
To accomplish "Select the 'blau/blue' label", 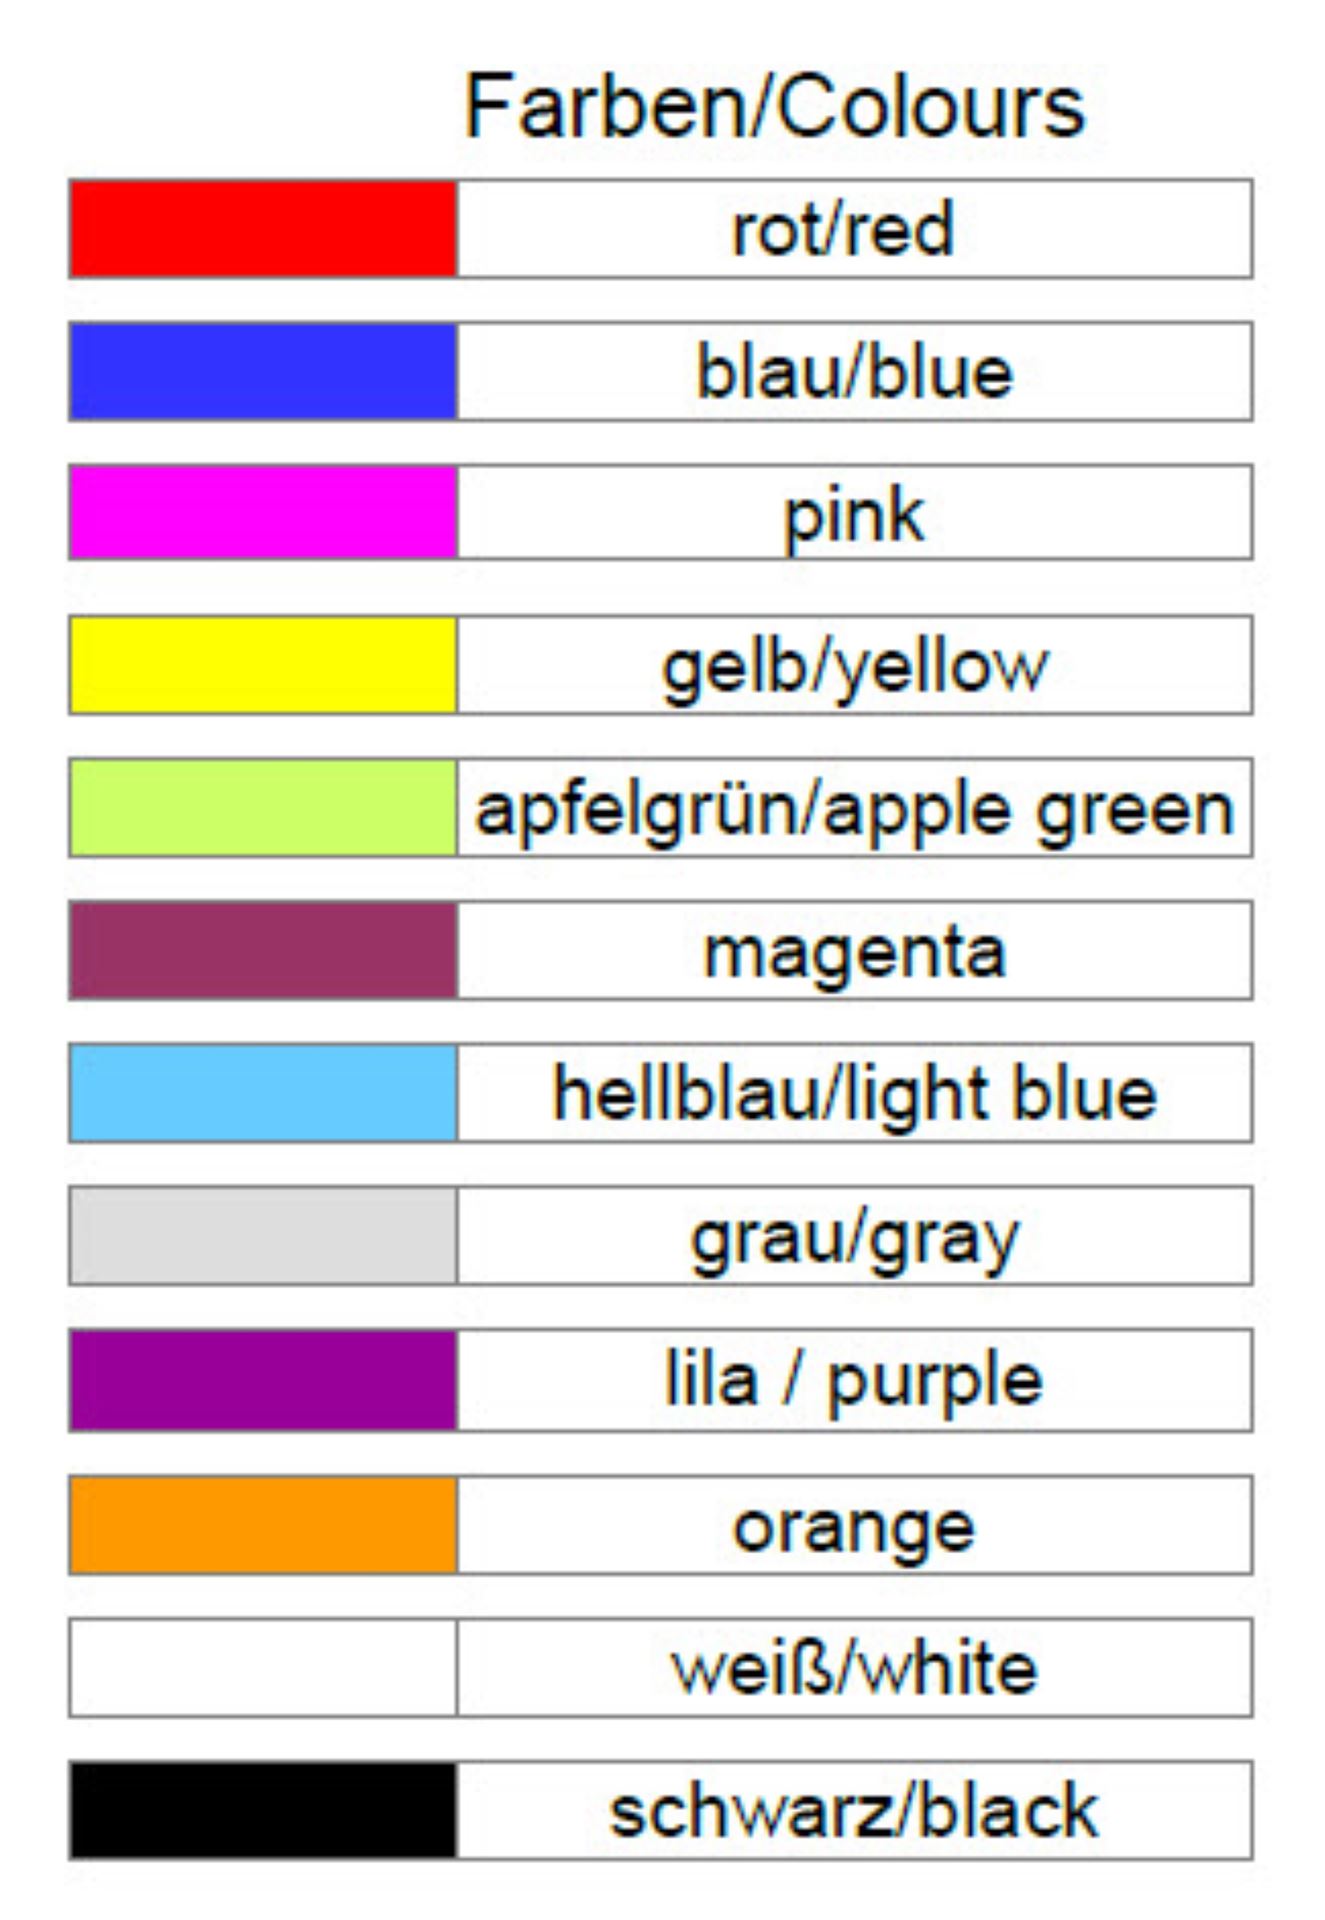I will 855,371.
